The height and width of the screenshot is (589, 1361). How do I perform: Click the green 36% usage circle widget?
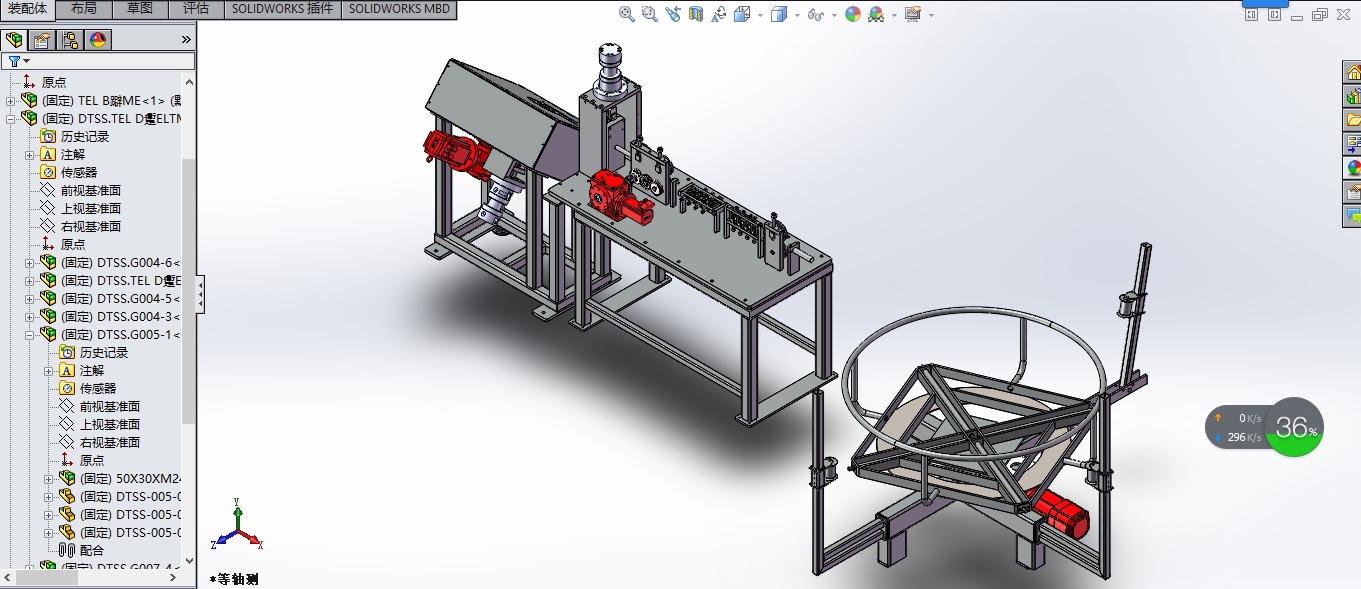(1294, 427)
